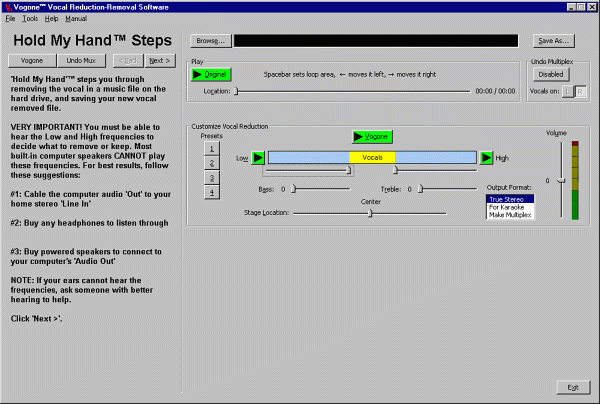Load preset 3
This screenshot has width=600, height=404.
(x=212, y=178)
